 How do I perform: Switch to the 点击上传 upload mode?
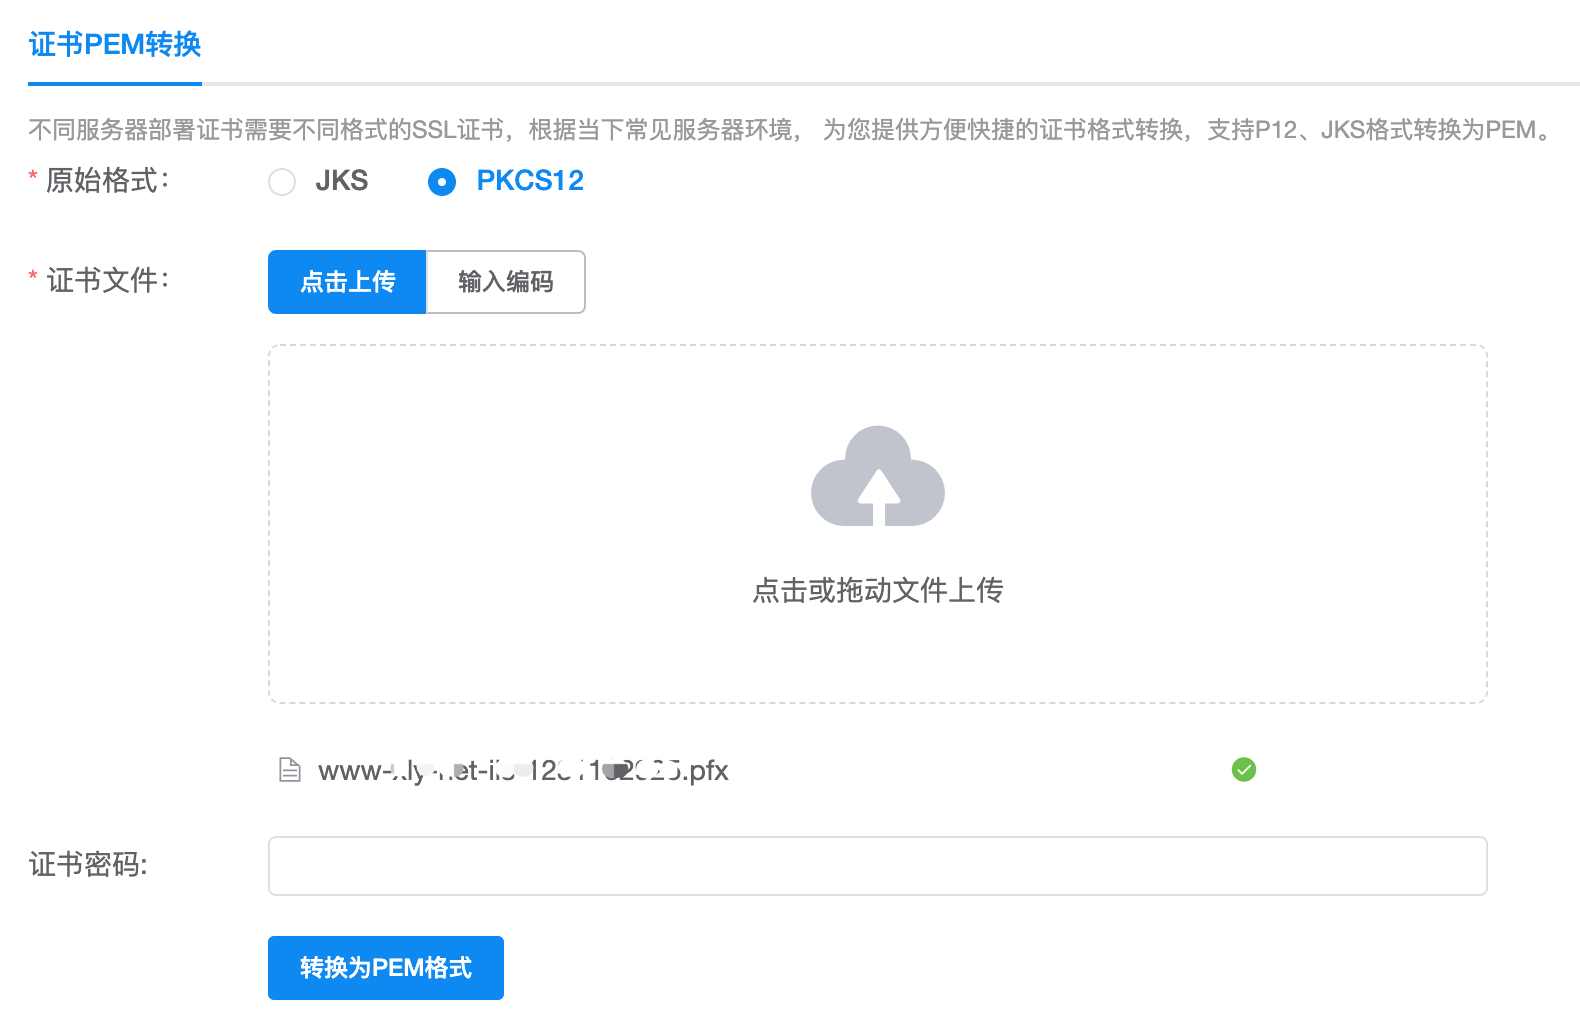(x=347, y=282)
